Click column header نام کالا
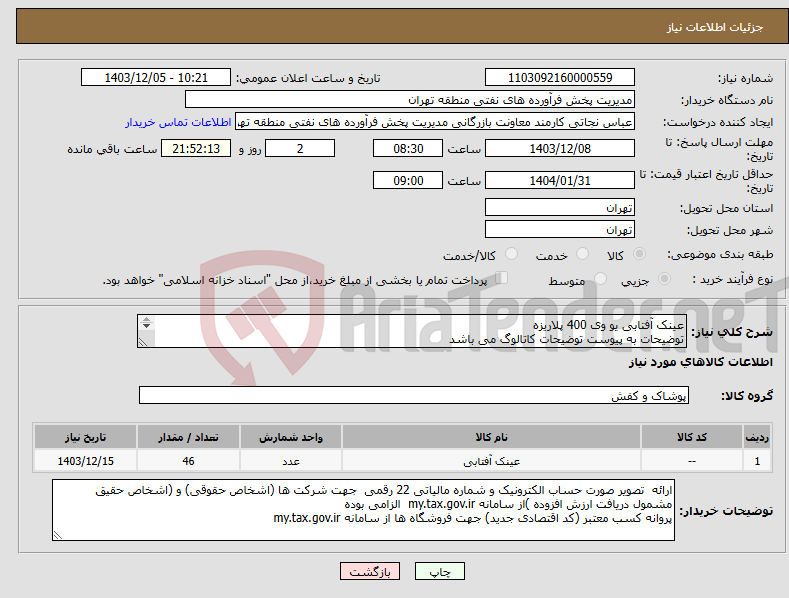Viewport: 789px width, 598px height. point(491,437)
